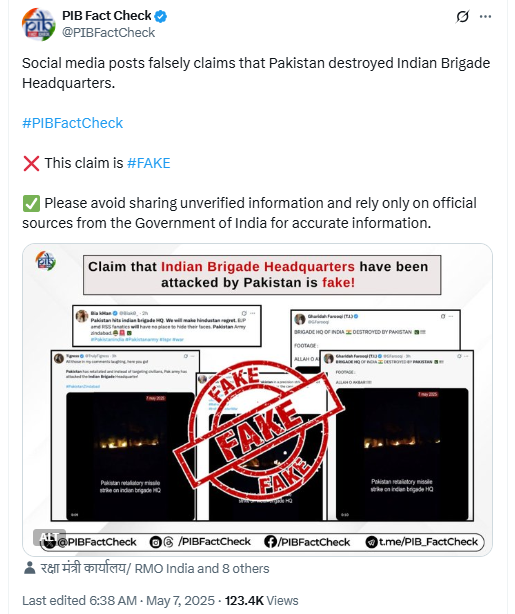Open the #PIBFactCheck hashtag
Viewport: 515px width, 614px height.
(72, 123)
